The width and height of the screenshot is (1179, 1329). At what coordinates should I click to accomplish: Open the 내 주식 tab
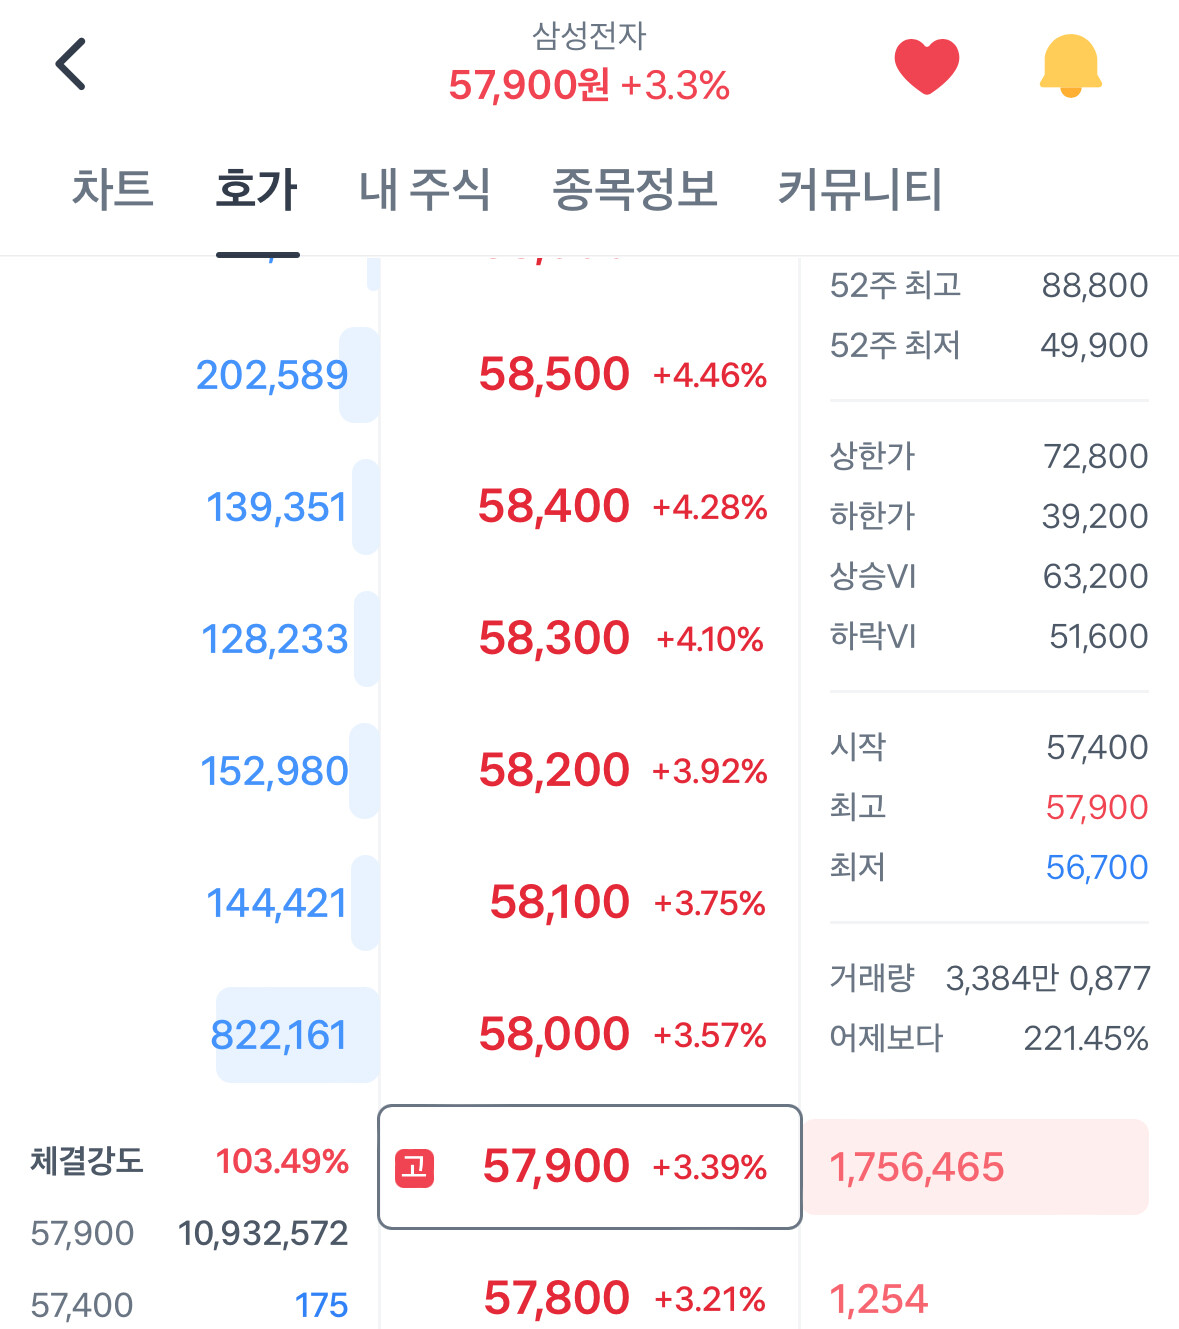point(425,189)
